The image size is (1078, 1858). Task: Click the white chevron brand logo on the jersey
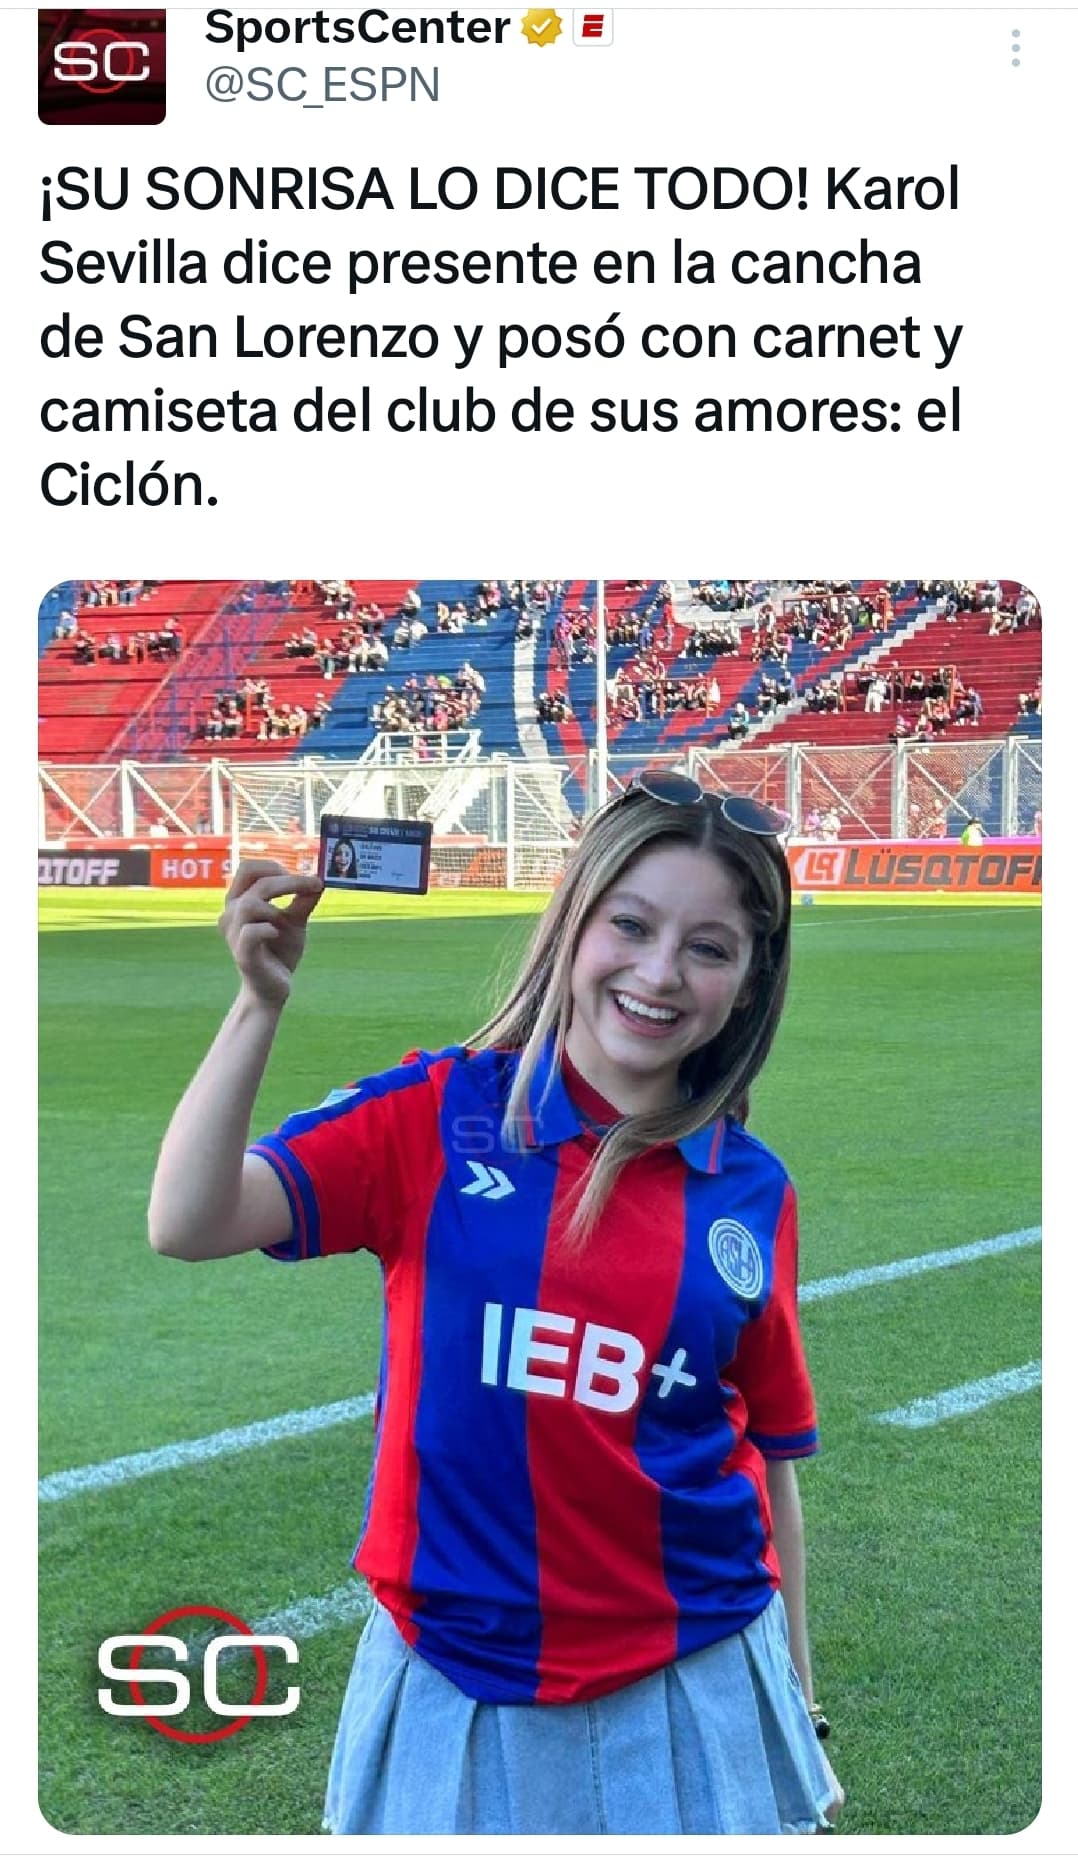click(x=487, y=1179)
